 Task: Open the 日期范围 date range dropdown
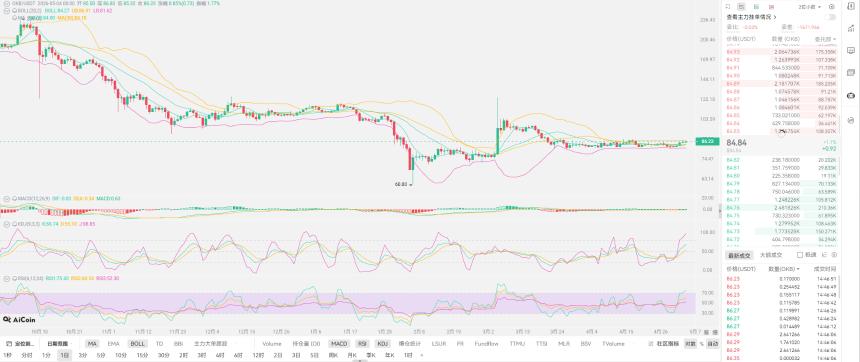pos(58,344)
